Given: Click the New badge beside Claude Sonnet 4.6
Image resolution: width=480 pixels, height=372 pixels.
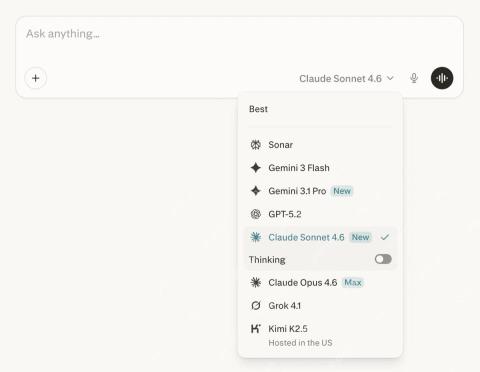Looking at the screenshot, I should coord(360,237).
